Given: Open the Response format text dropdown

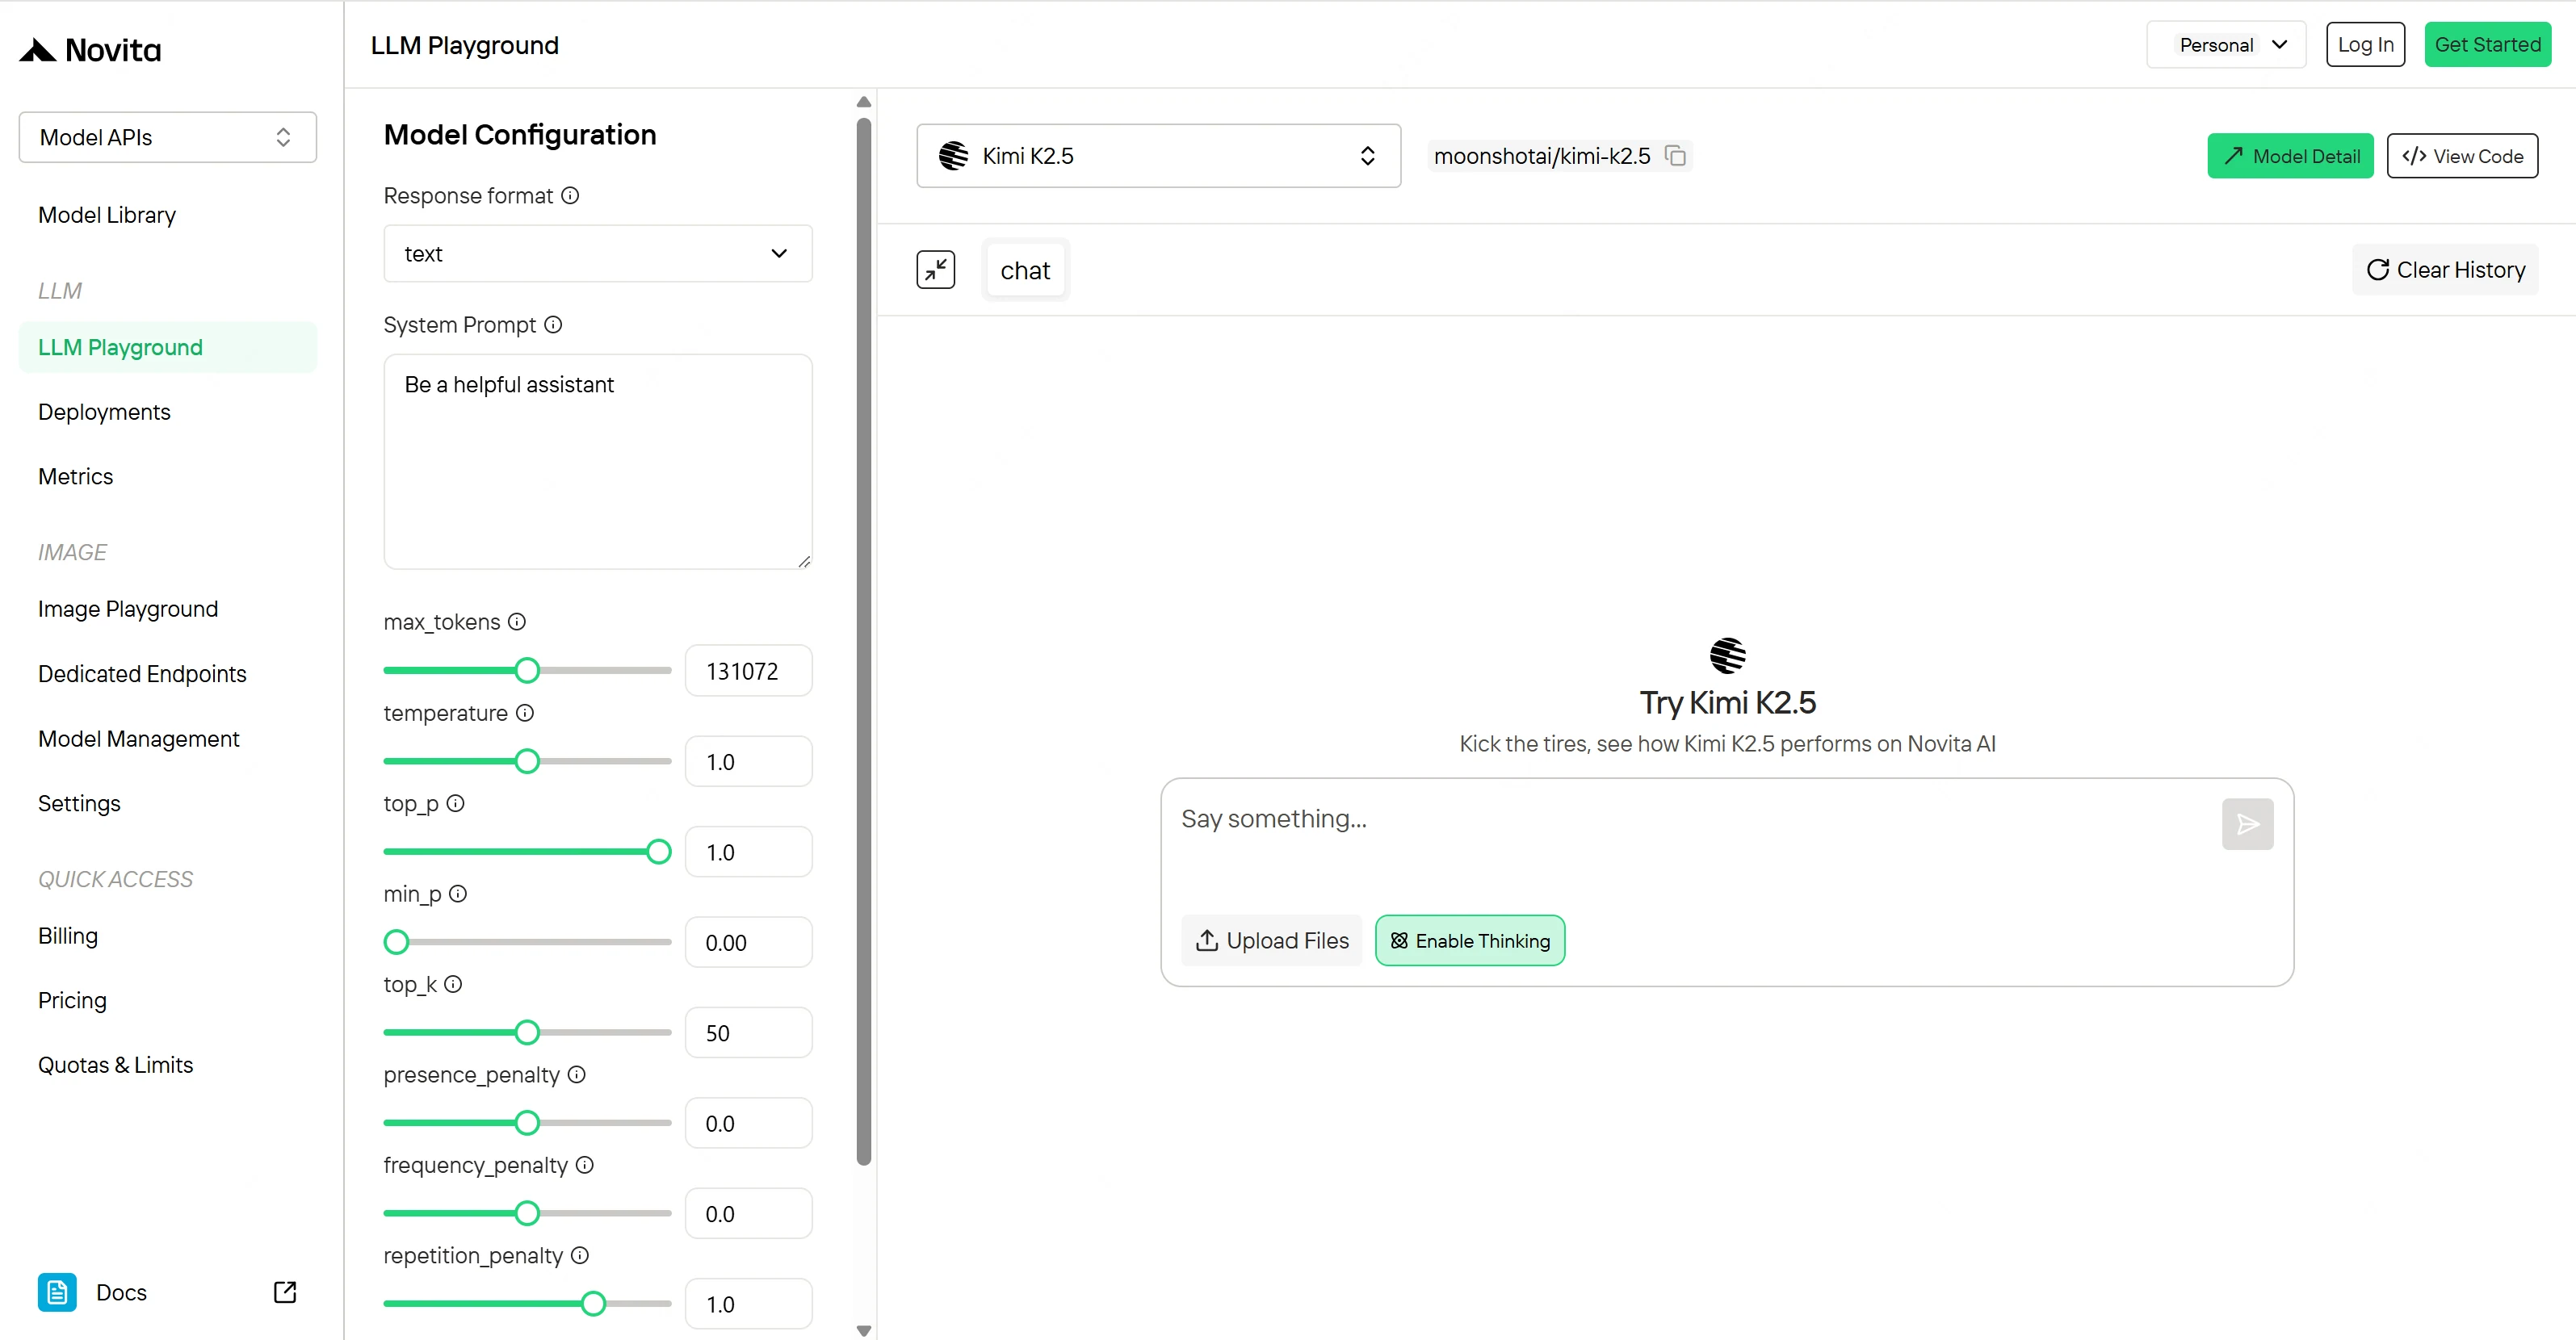Looking at the screenshot, I should point(598,254).
